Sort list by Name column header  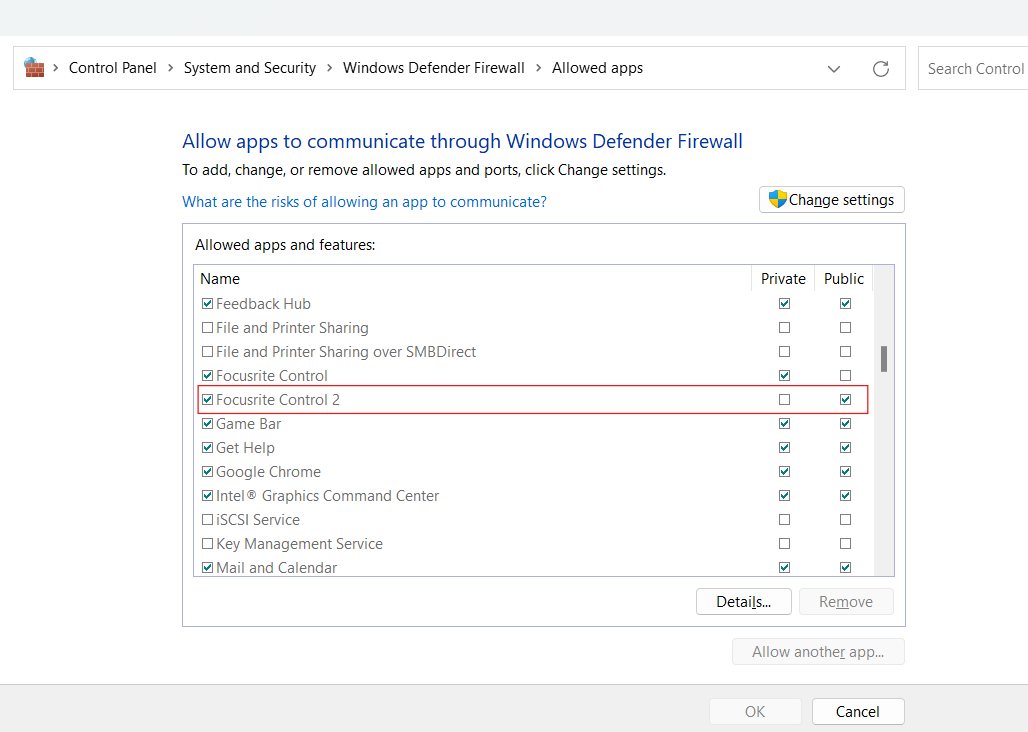(x=473, y=279)
